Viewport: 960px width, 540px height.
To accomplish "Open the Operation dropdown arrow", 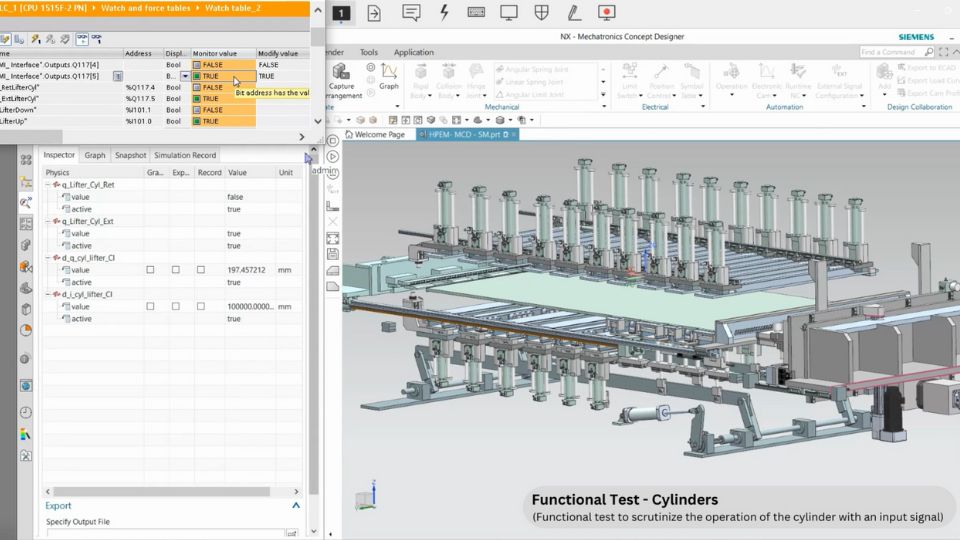I will click(732, 95).
